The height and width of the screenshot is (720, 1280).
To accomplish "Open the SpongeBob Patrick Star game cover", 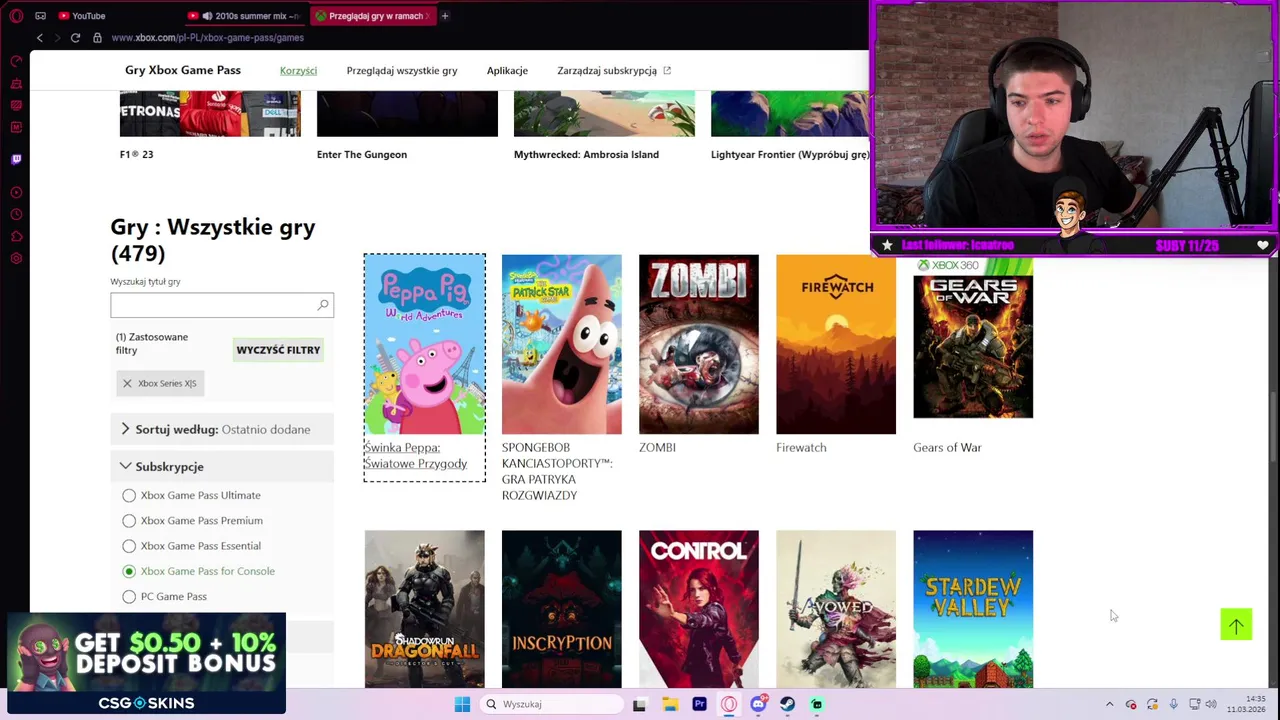I will tap(561, 344).
